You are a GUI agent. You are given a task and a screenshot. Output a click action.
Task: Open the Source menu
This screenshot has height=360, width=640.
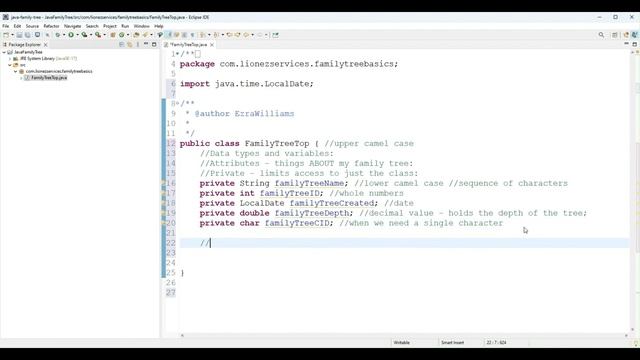coord(32,26)
